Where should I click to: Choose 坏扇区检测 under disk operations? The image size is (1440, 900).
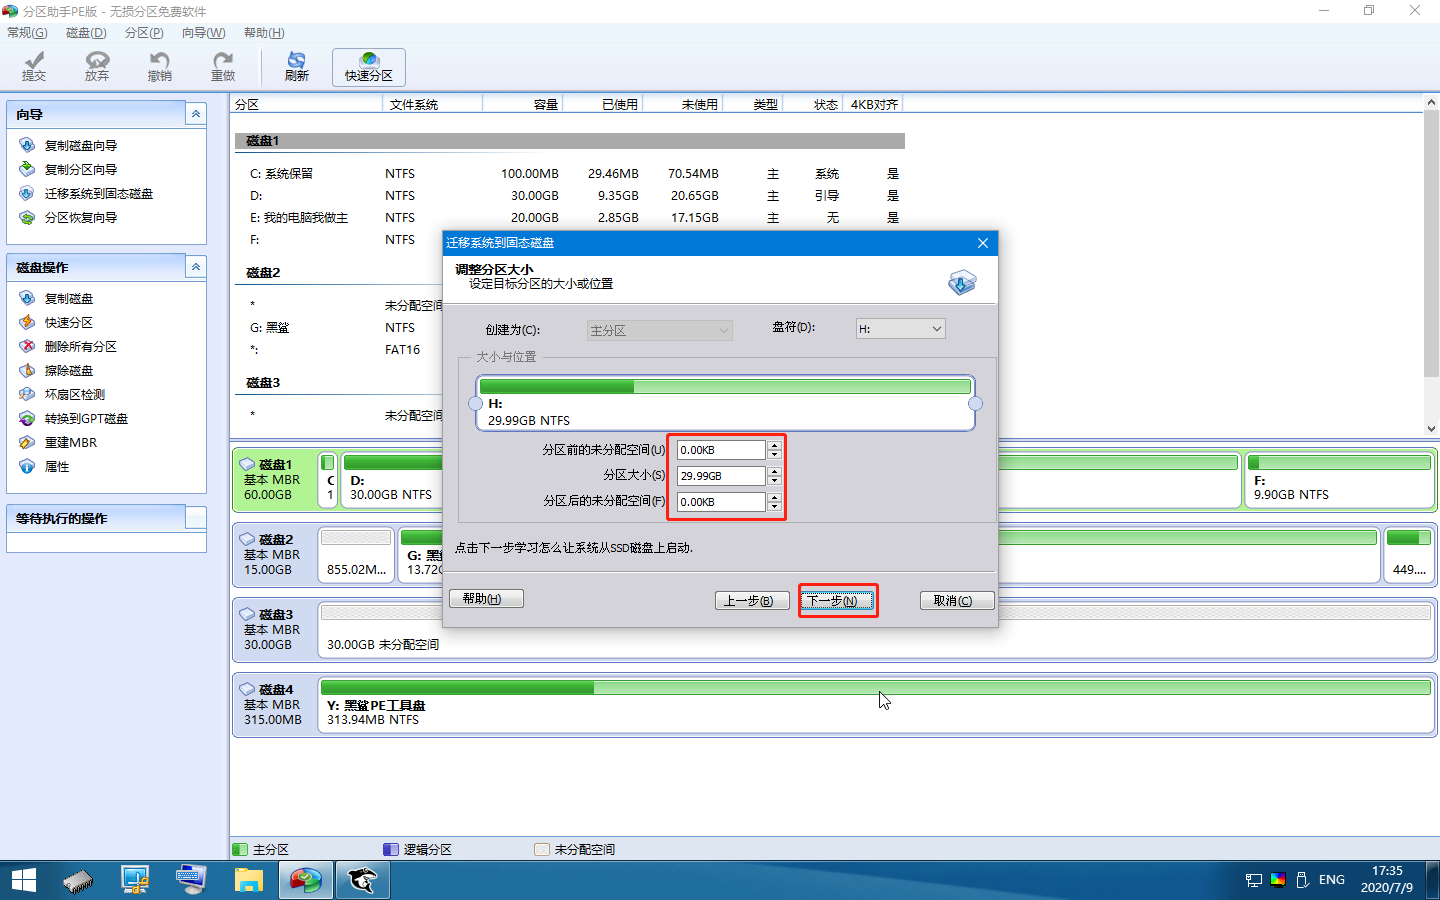click(74, 395)
